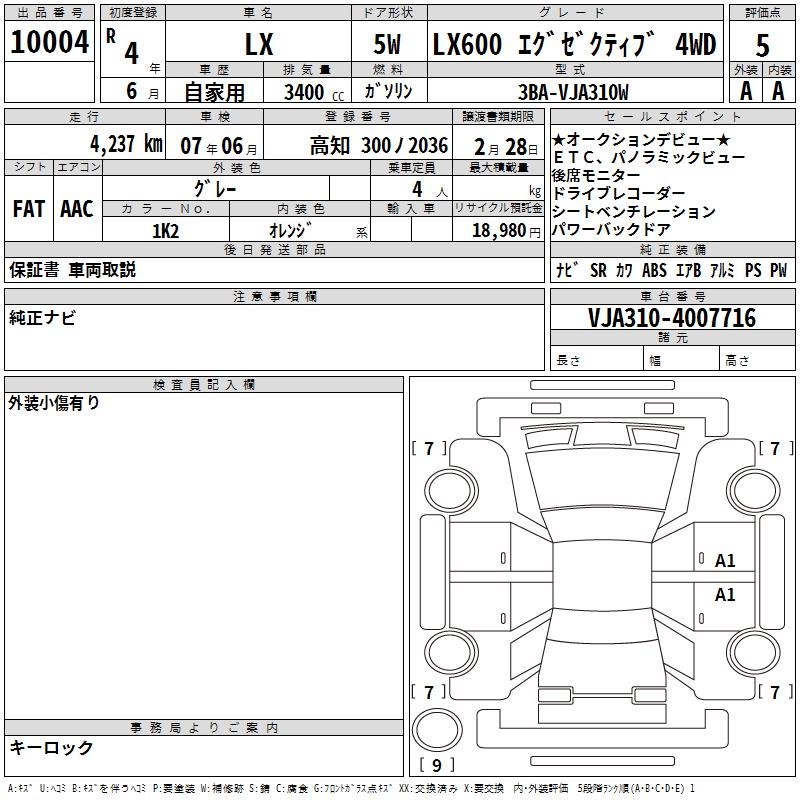
Task: Select the エアB equipment code
Action: pyautogui.click(x=688, y=270)
